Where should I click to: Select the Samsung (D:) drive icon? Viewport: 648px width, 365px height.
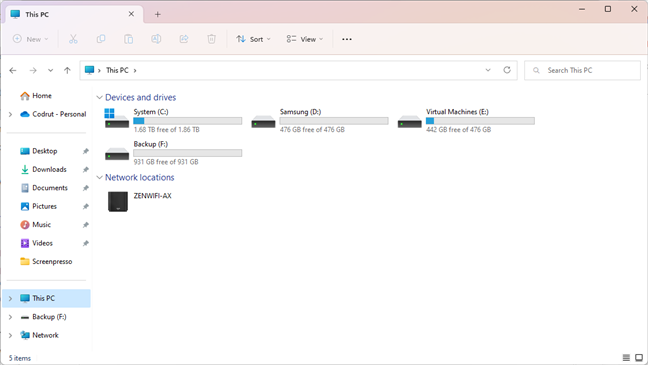click(263, 122)
